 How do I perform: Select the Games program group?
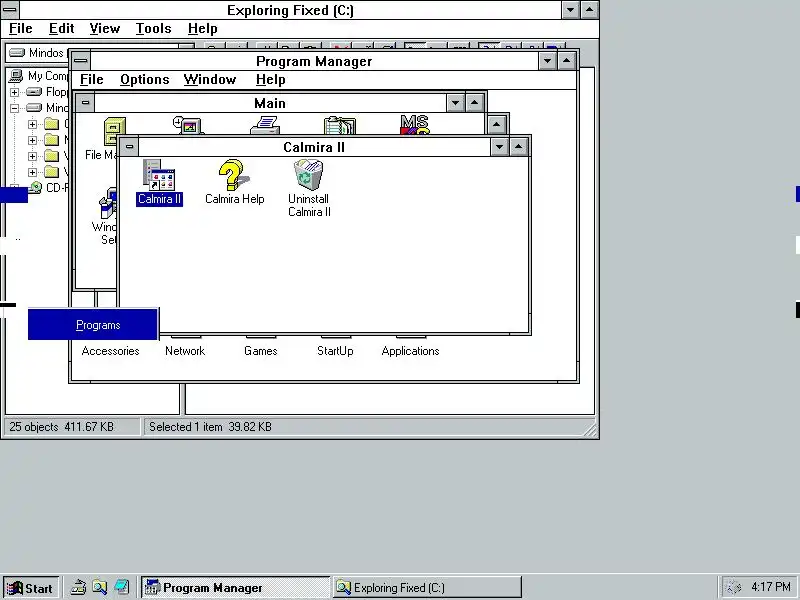(x=260, y=351)
